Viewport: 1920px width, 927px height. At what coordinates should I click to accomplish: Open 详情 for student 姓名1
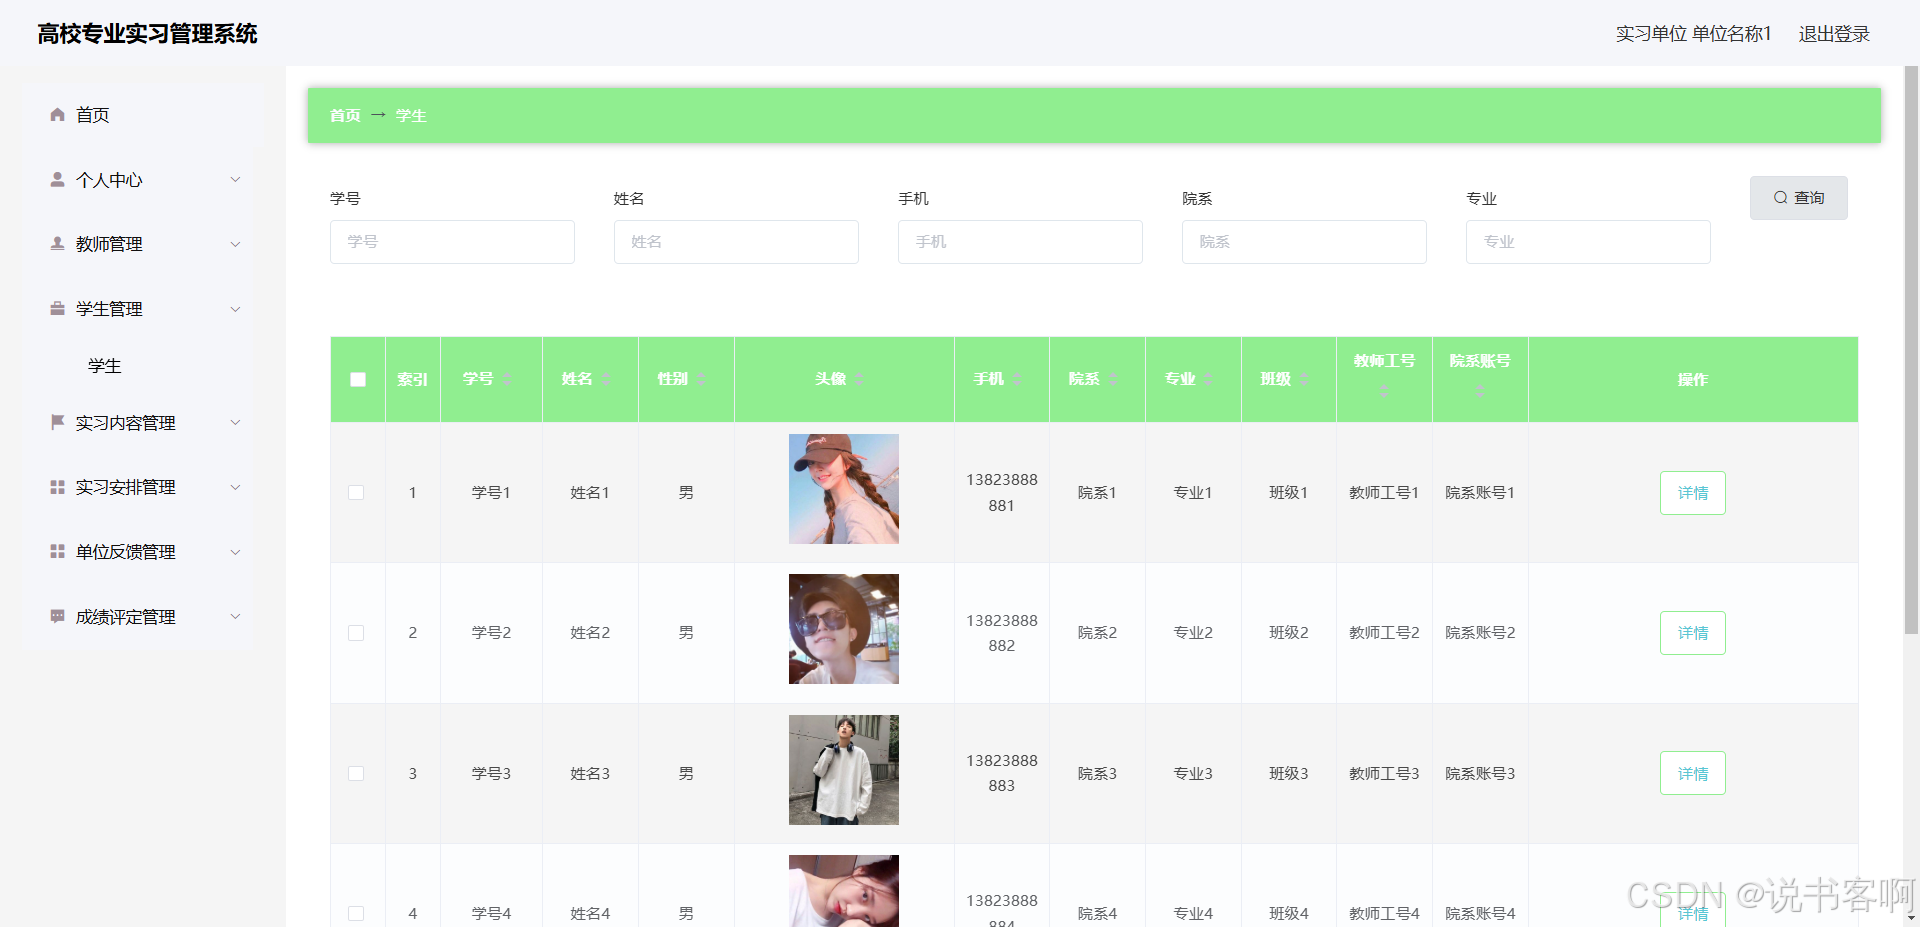click(x=1692, y=493)
